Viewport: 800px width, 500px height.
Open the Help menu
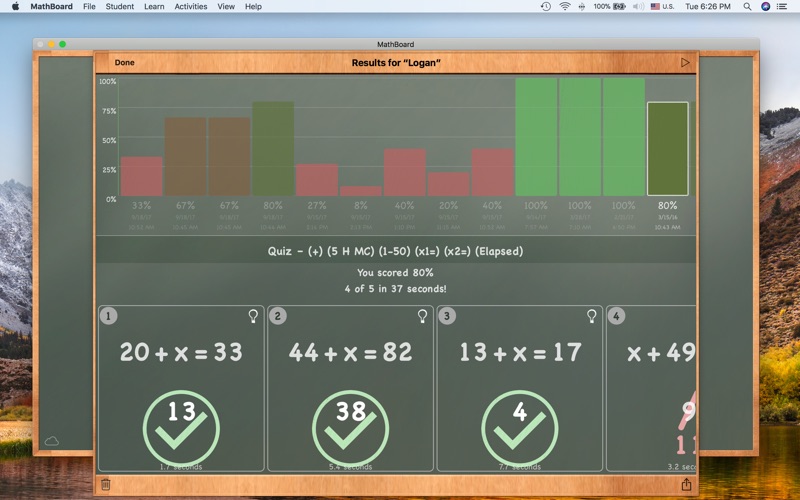[254, 6]
